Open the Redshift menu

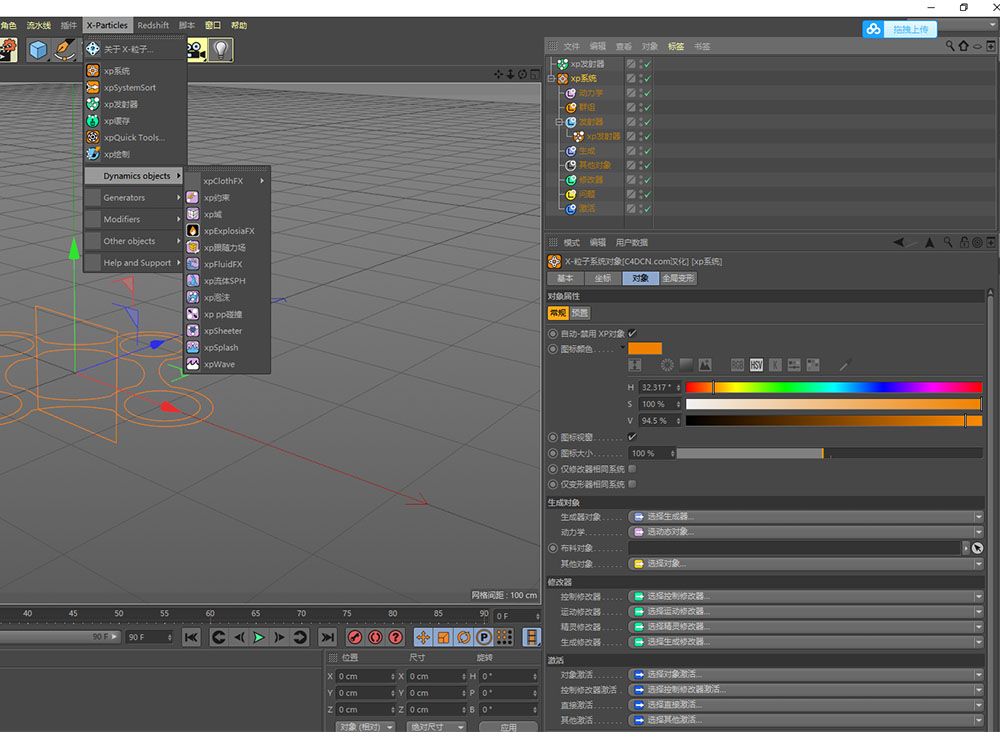(x=153, y=26)
